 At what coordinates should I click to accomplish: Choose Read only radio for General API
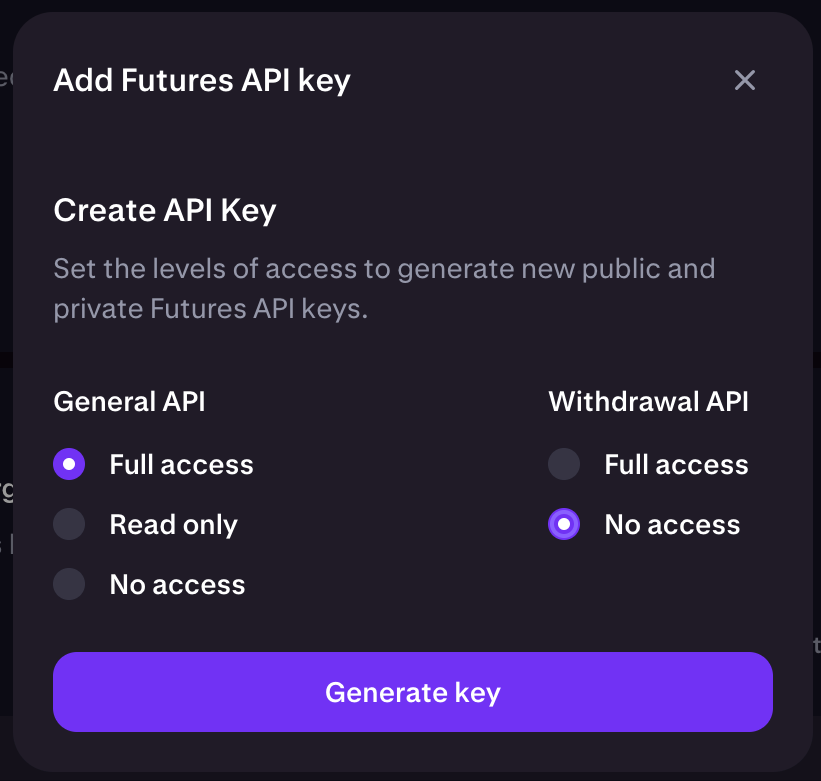click(69, 524)
